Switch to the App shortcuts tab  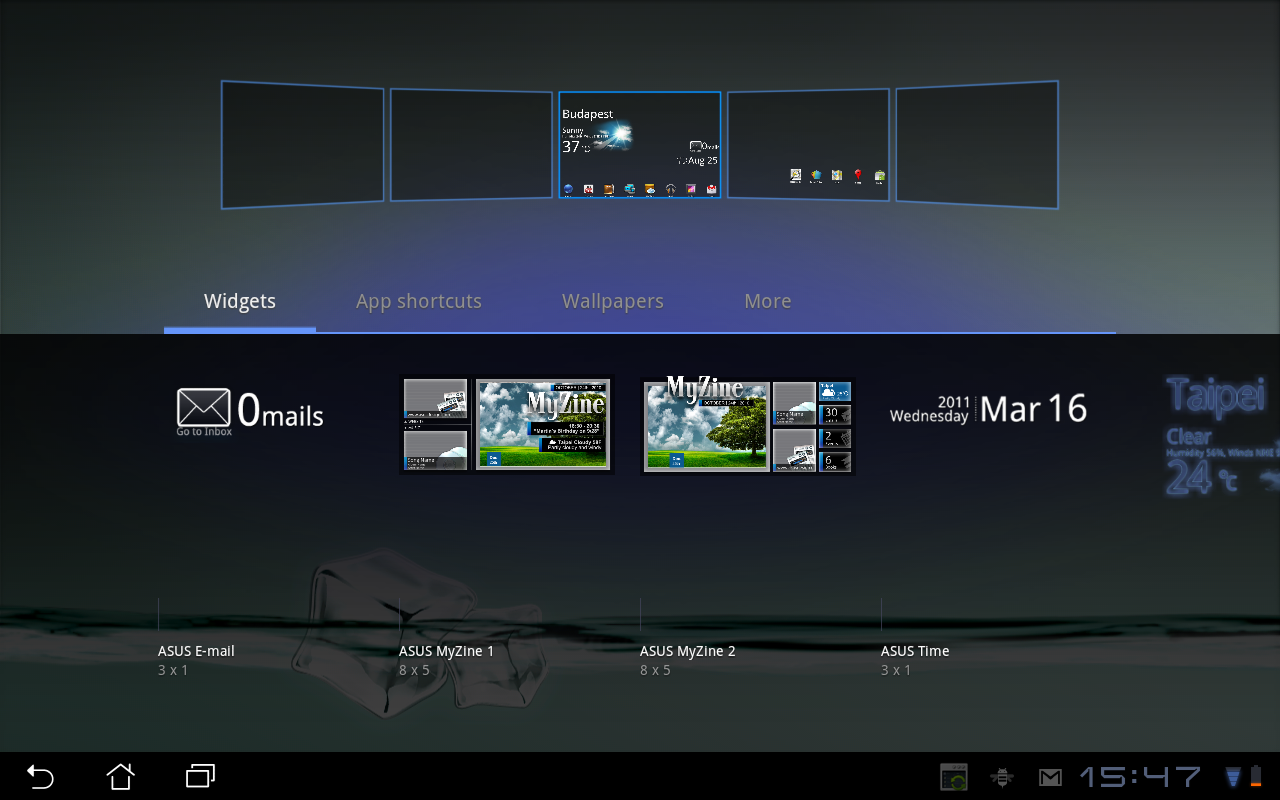coord(419,301)
